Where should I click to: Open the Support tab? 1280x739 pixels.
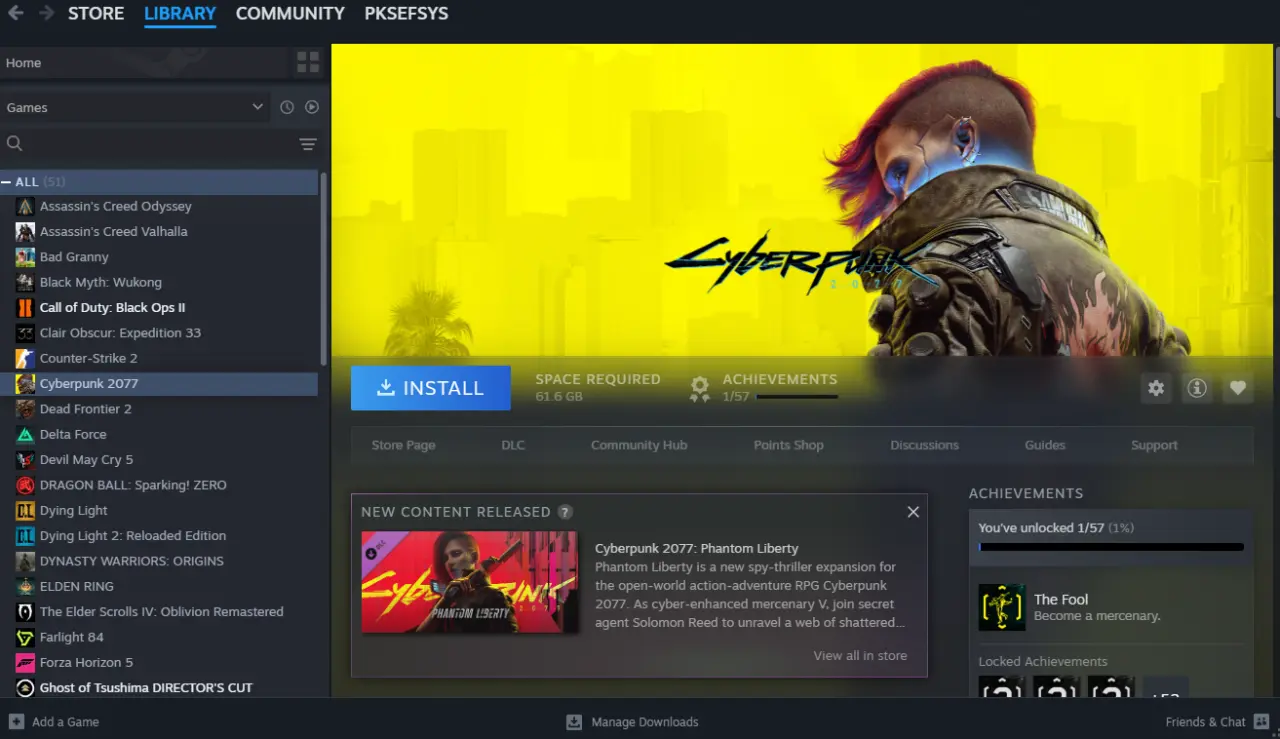point(1154,445)
